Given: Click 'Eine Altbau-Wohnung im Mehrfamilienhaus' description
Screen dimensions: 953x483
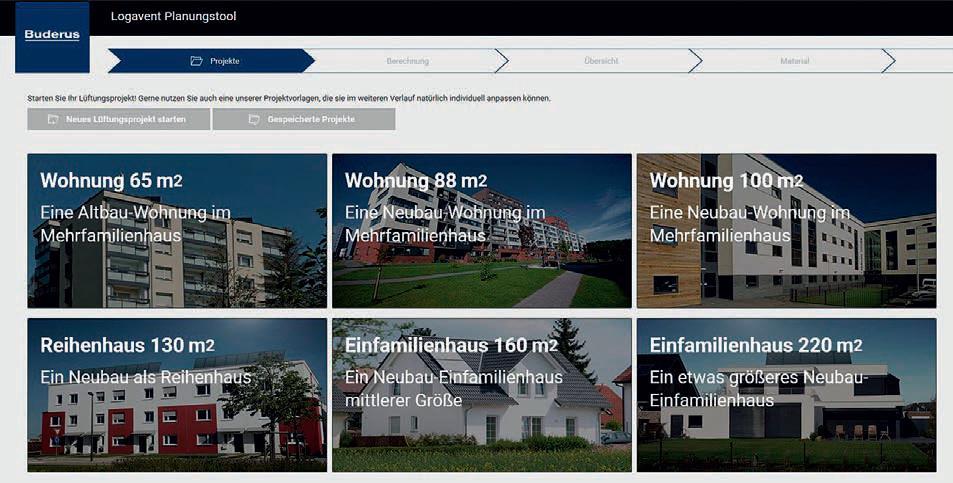Looking at the screenshot, I should [136, 224].
